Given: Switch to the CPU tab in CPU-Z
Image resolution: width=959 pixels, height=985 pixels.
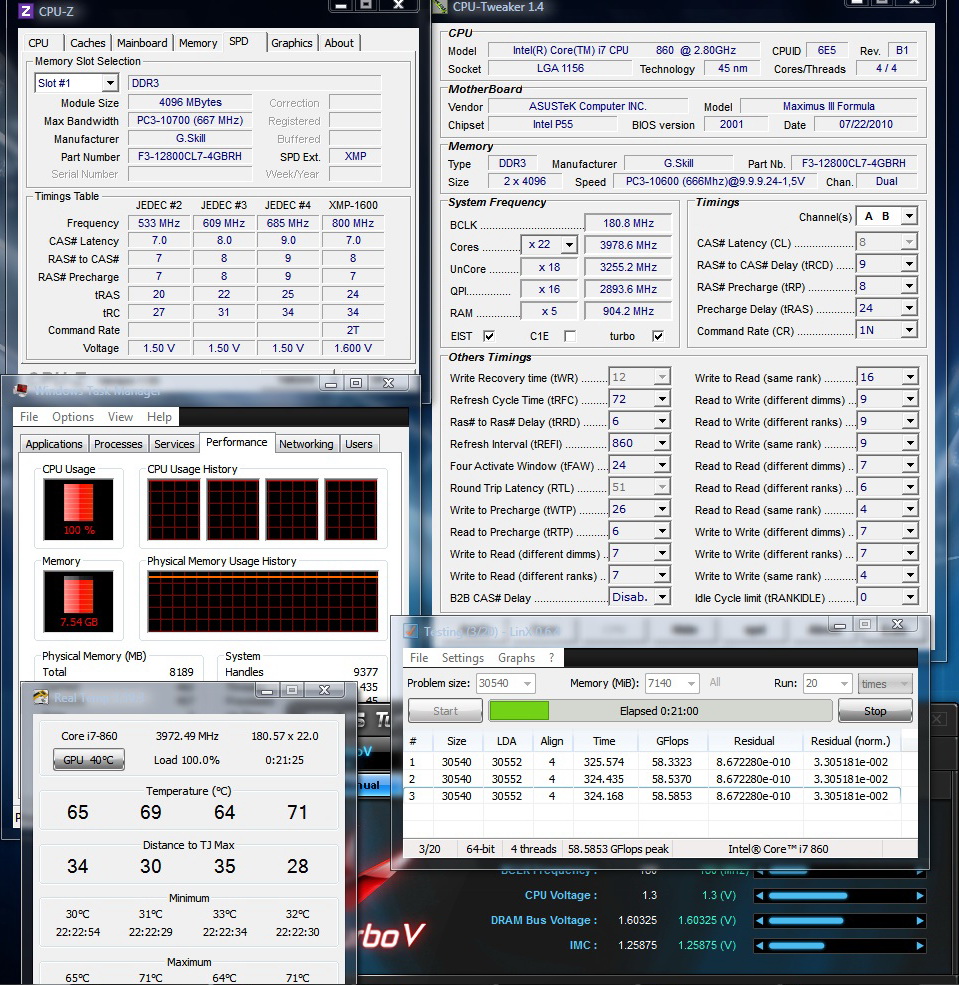Looking at the screenshot, I should click(x=38, y=43).
